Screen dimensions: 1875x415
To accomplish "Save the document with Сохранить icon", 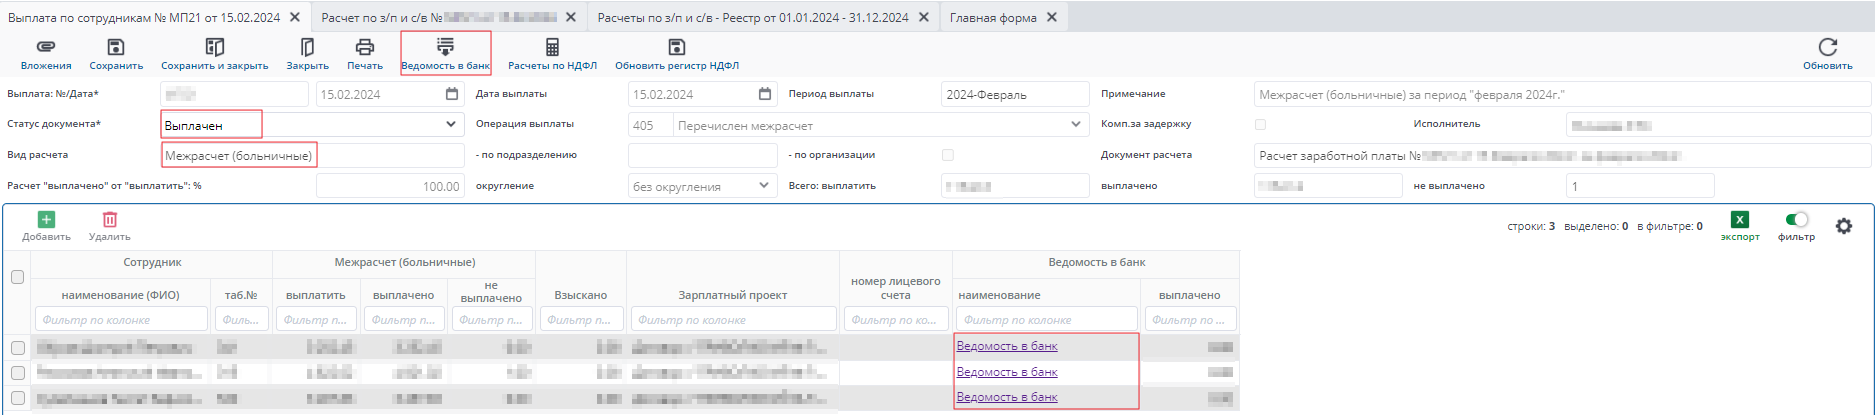I will pyautogui.click(x=116, y=47).
